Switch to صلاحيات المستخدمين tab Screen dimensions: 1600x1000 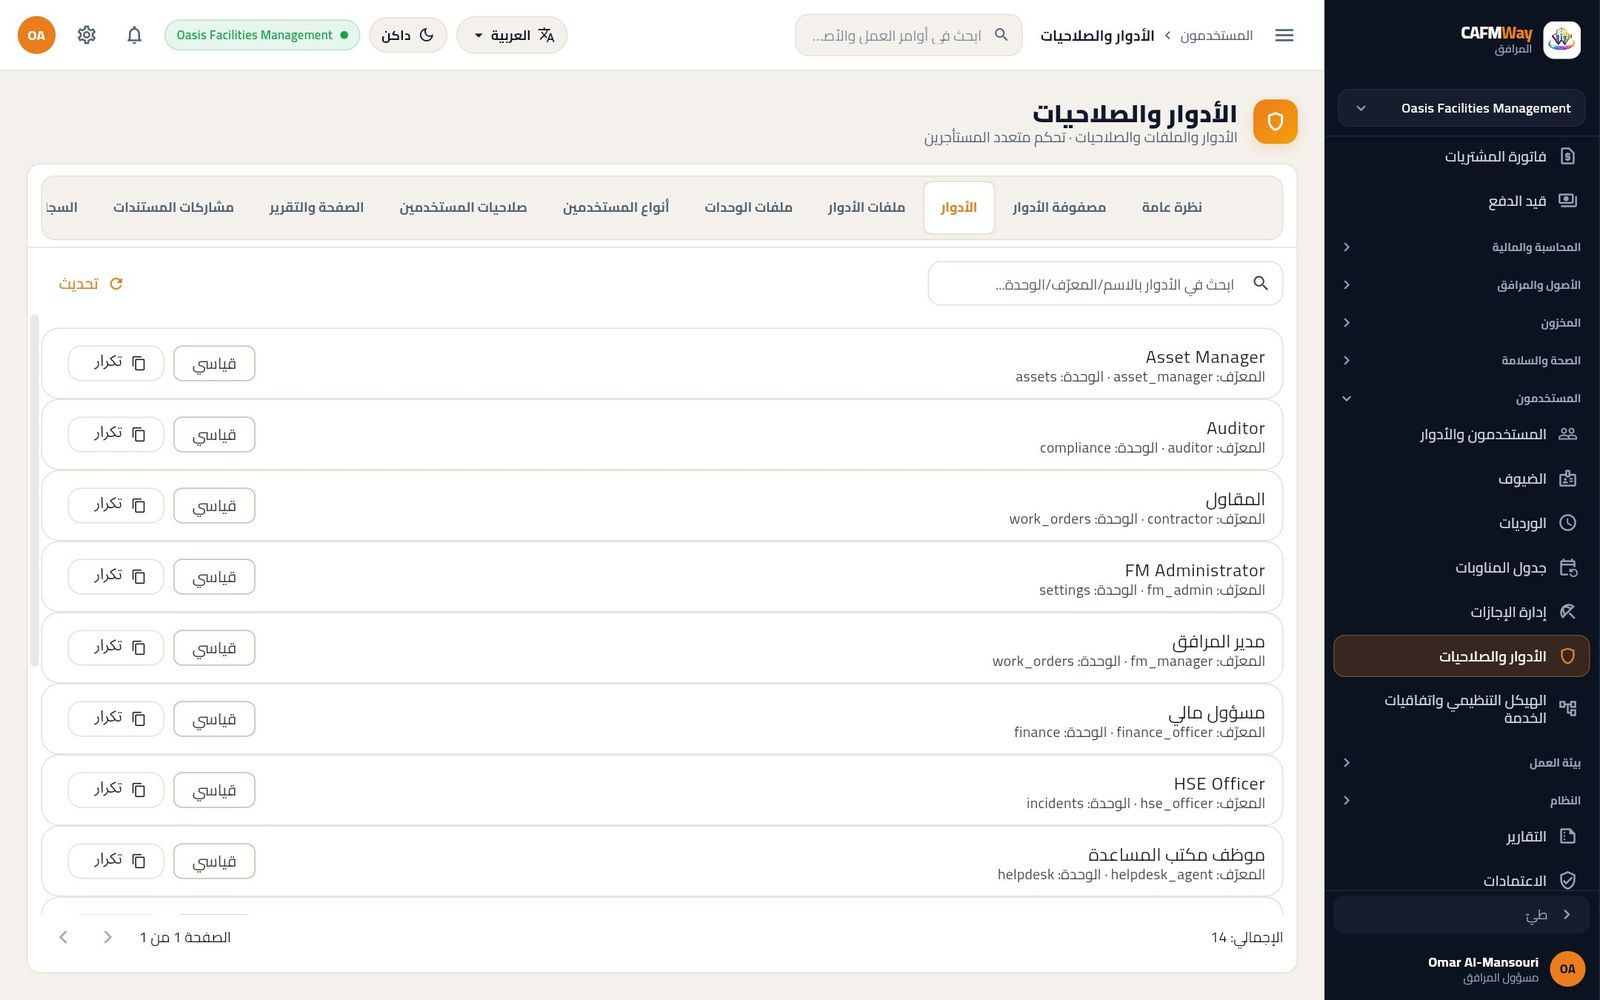tap(463, 207)
